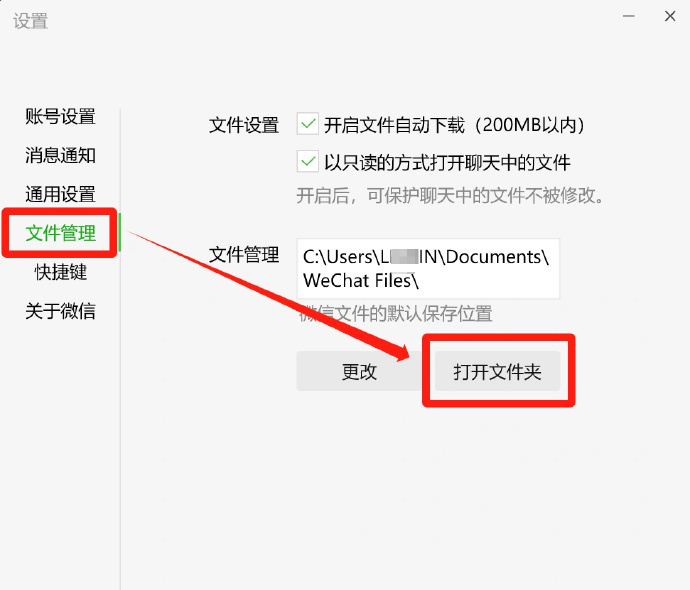Select 通用设置 in the sidebar
Image resolution: width=690 pixels, height=590 pixels.
pyautogui.click(x=60, y=194)
